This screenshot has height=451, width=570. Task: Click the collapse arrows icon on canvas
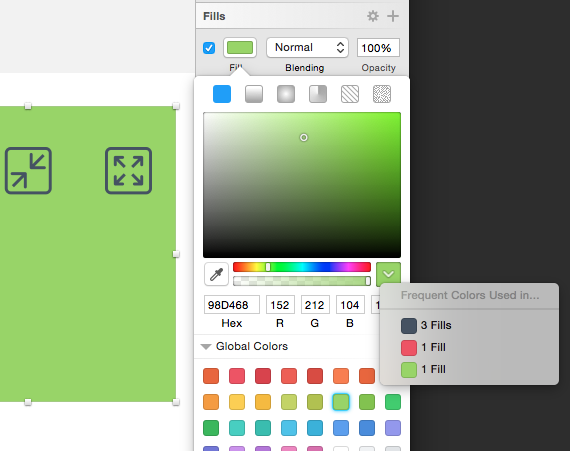(x=28, y=170)
